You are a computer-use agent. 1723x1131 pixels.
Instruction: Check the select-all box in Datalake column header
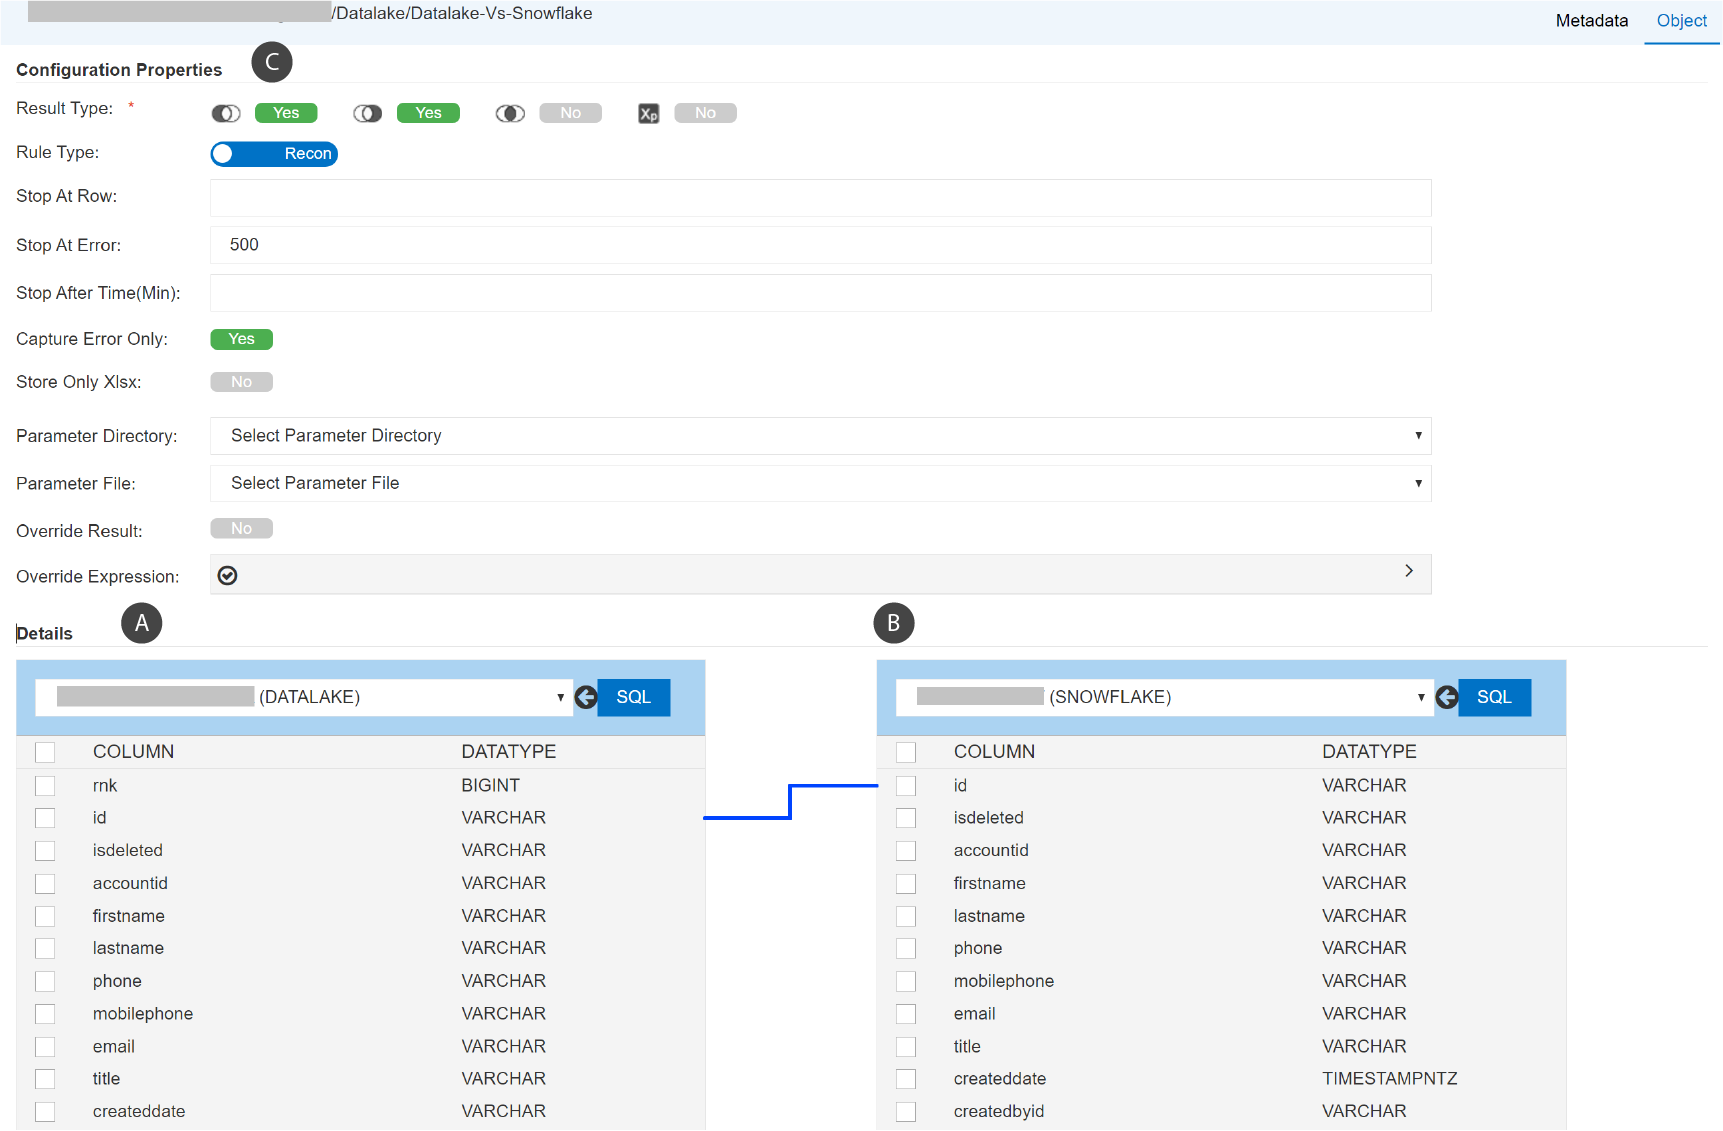45,752
